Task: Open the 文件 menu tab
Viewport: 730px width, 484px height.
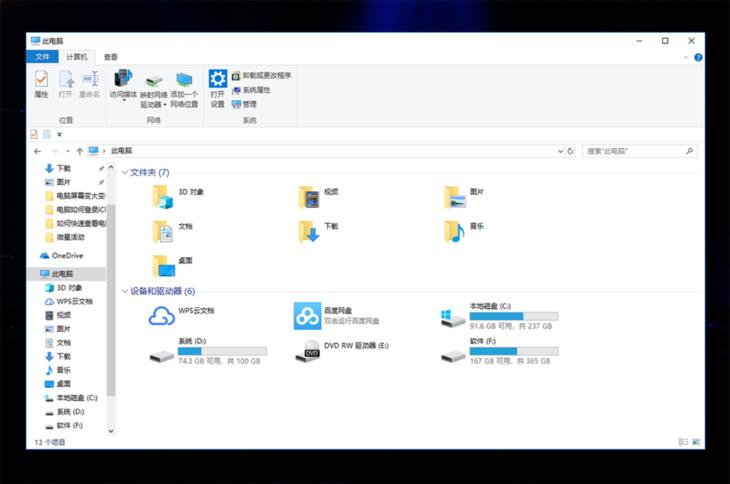Action: pyautogui.click(x=42, y=57)
